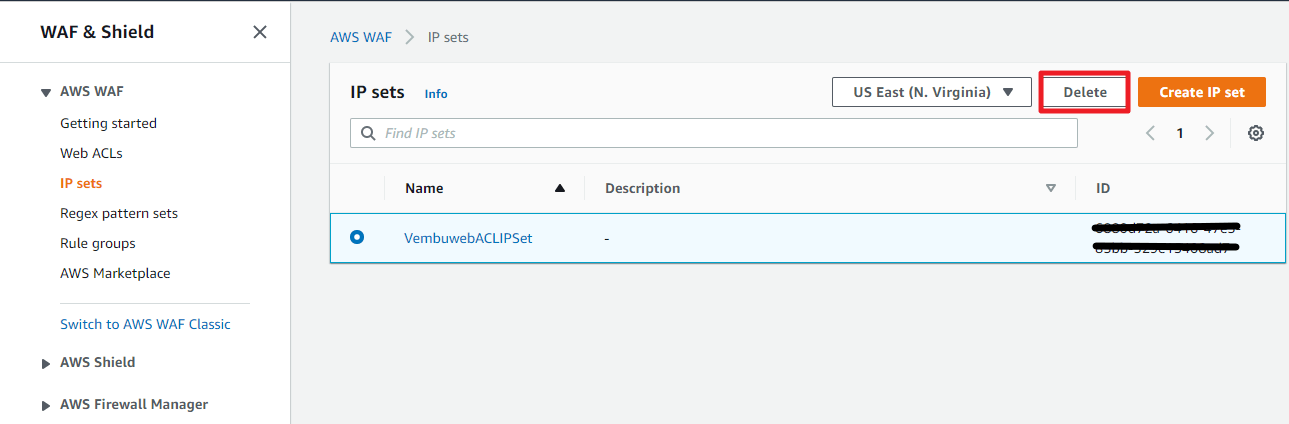Expand the AWS Firewall Manager section
Screen dimensions: 1289x424
tap(46, 405)
